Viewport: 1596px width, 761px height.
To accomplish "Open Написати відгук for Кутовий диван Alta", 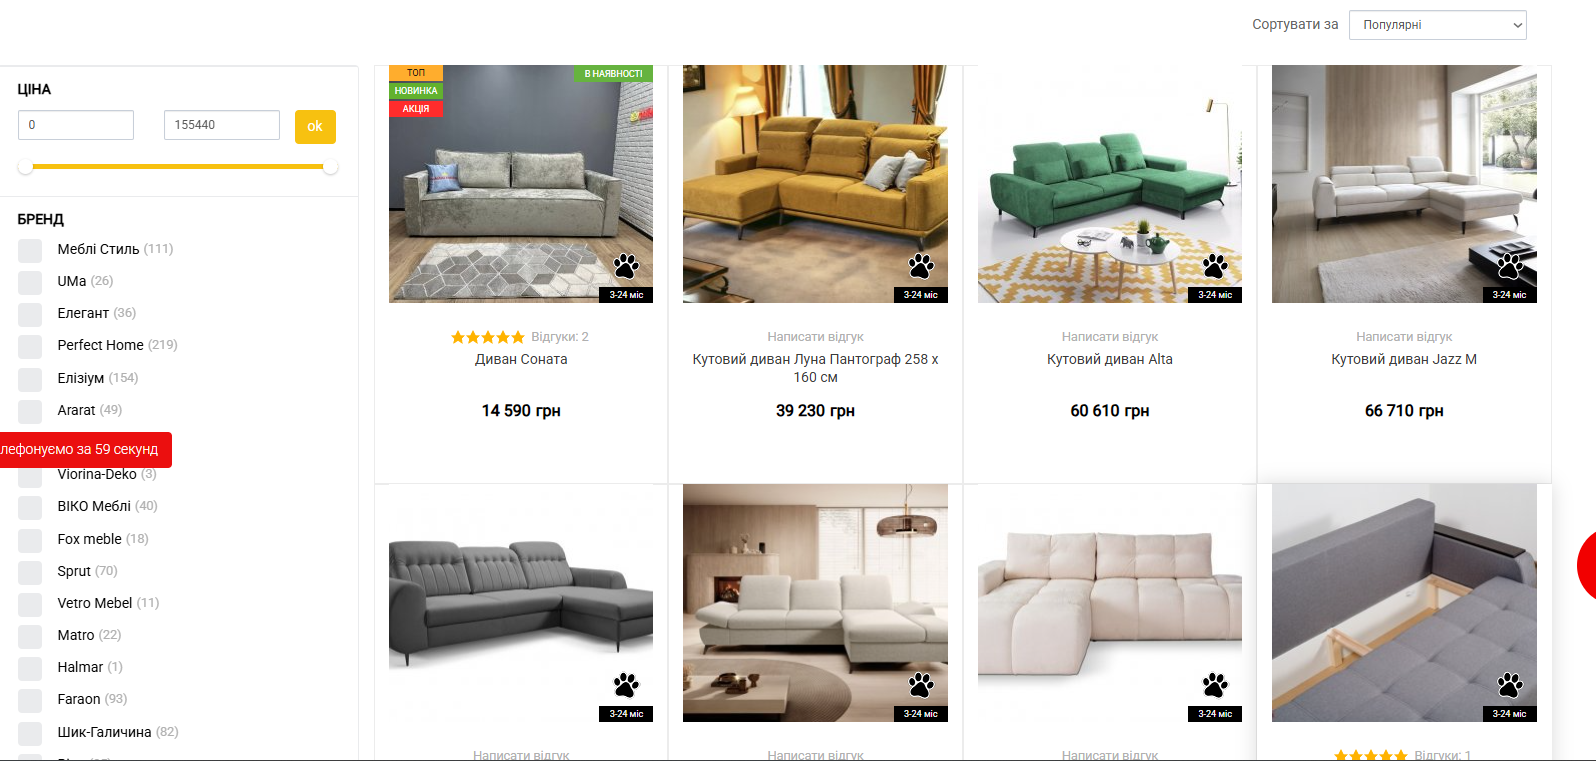I will pyautogui.click(x=1110, y=337).
